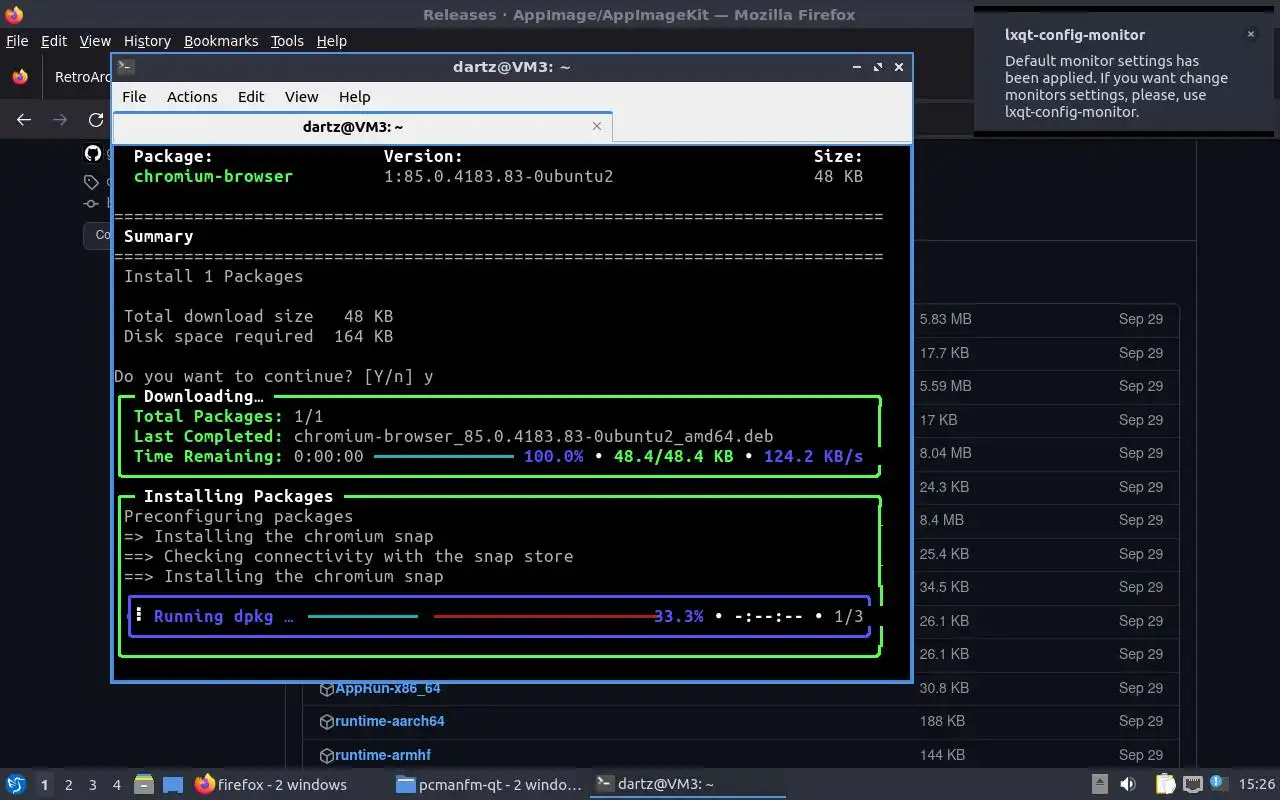This screenshot has height=800, width=1280.
Task: Open the pcmanfm-qt taskbar group
Action: [488, 785]
